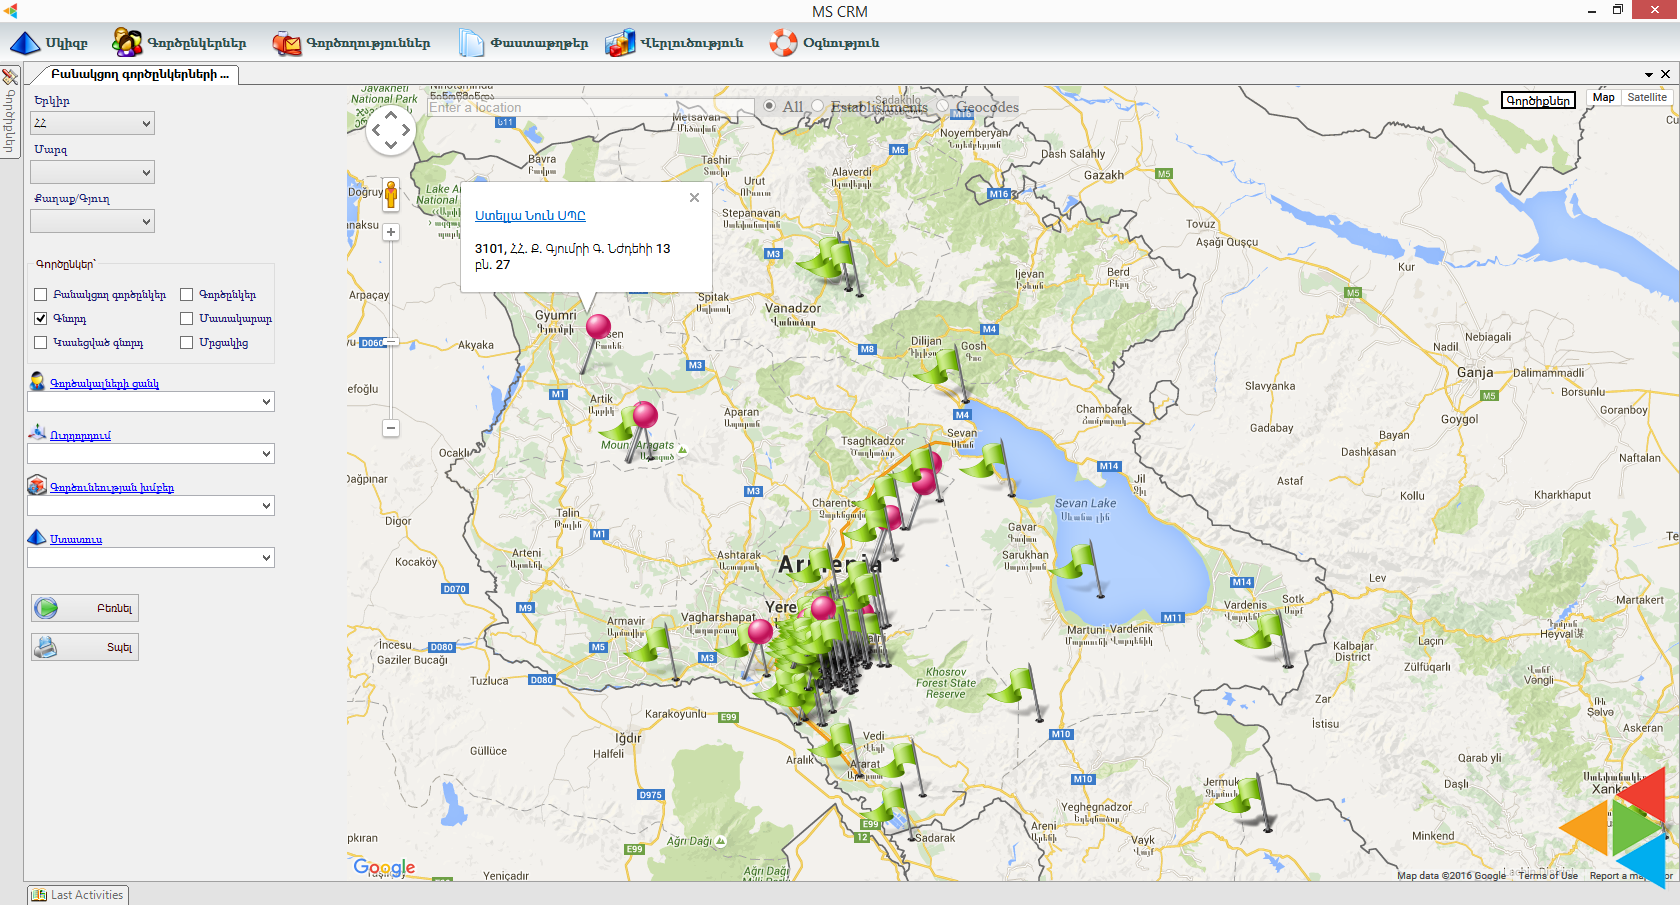
Task: Check the Մրցակից checkbox
Action: pos(187,343)
